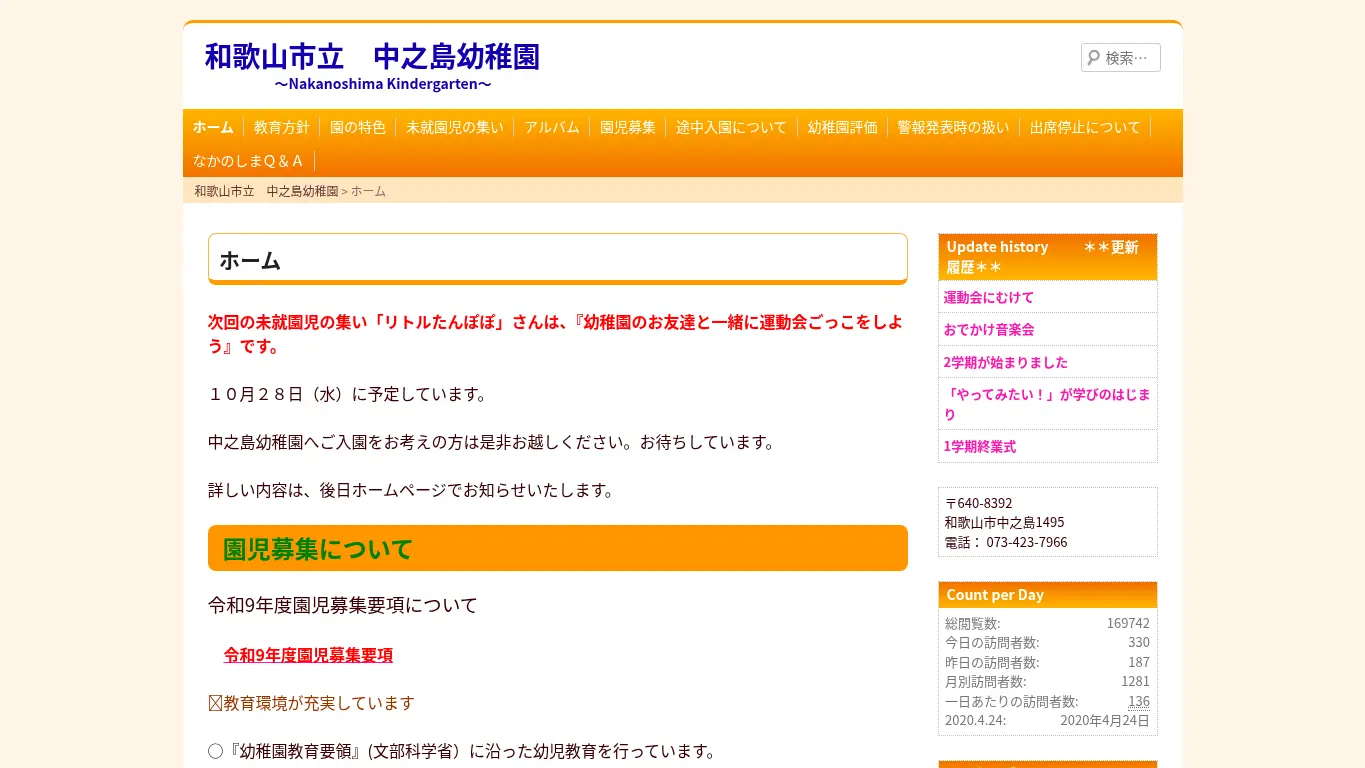Viewport: 1365px width, 768px height.
Task: Click breadcrumb link 和歌山市立 中之島幼稚園
Action: tap(266, 191)
